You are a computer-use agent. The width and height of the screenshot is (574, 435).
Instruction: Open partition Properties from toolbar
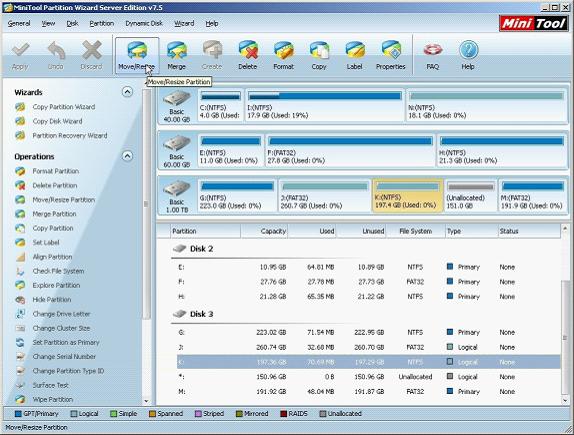[x=391, y=55]
